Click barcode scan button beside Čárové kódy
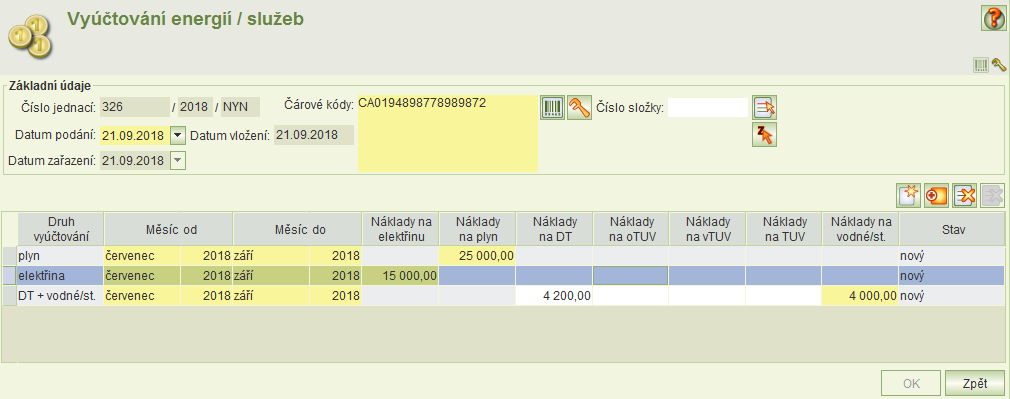The height and width of the screenshot is (399, 1010). (553, 107)
